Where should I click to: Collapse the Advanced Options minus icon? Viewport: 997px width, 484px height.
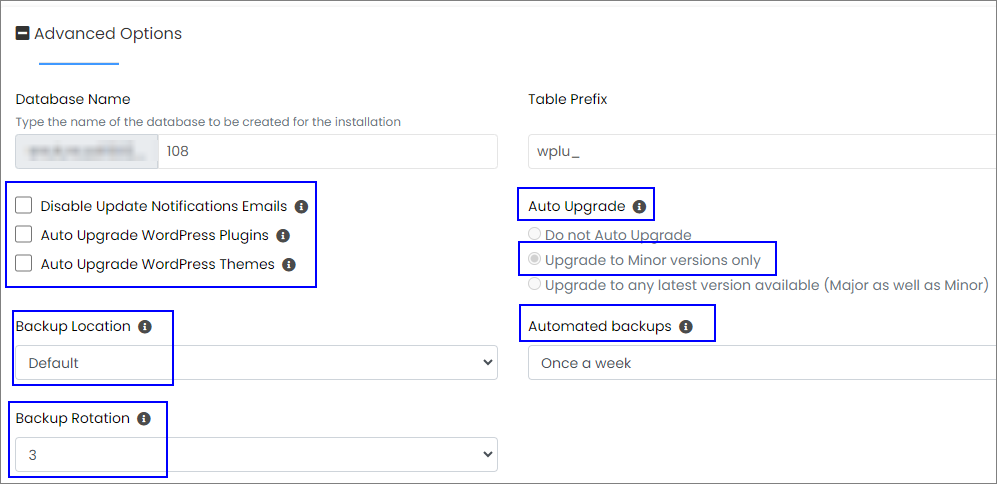22,33
